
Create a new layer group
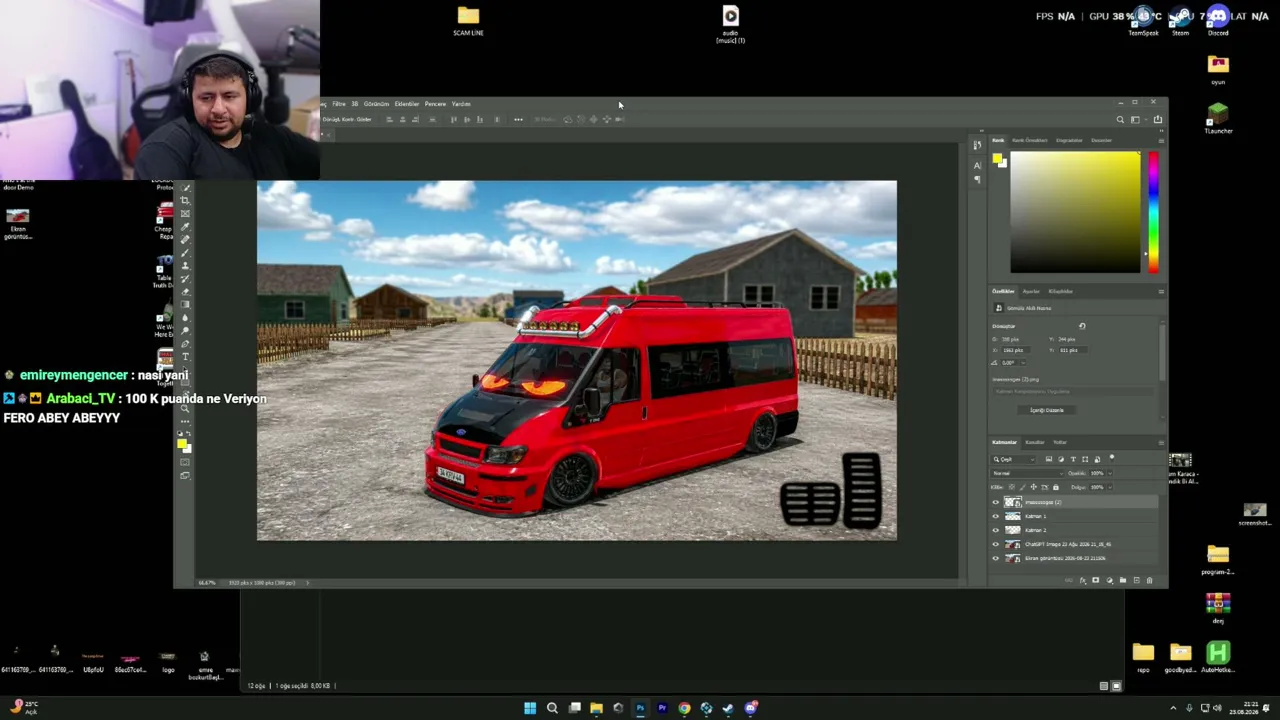coord(1122,580)
